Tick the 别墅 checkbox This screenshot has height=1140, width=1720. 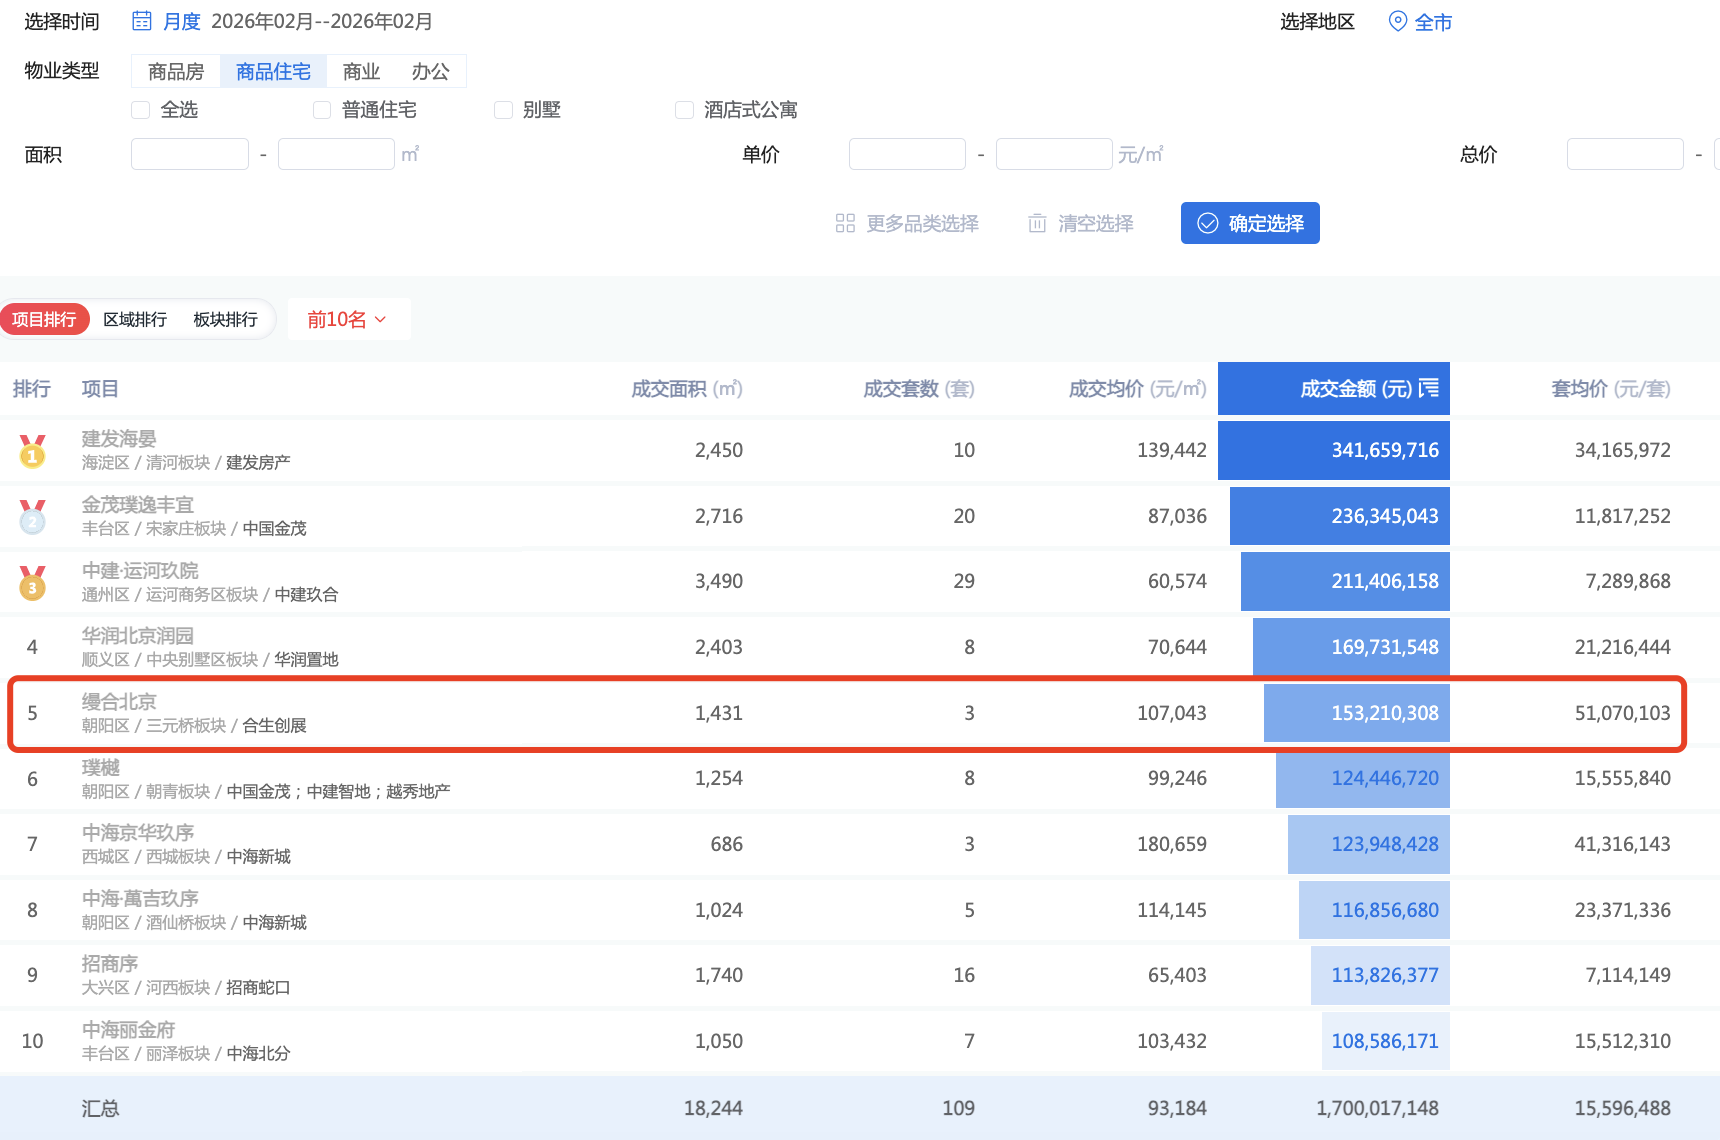[503, 110]
